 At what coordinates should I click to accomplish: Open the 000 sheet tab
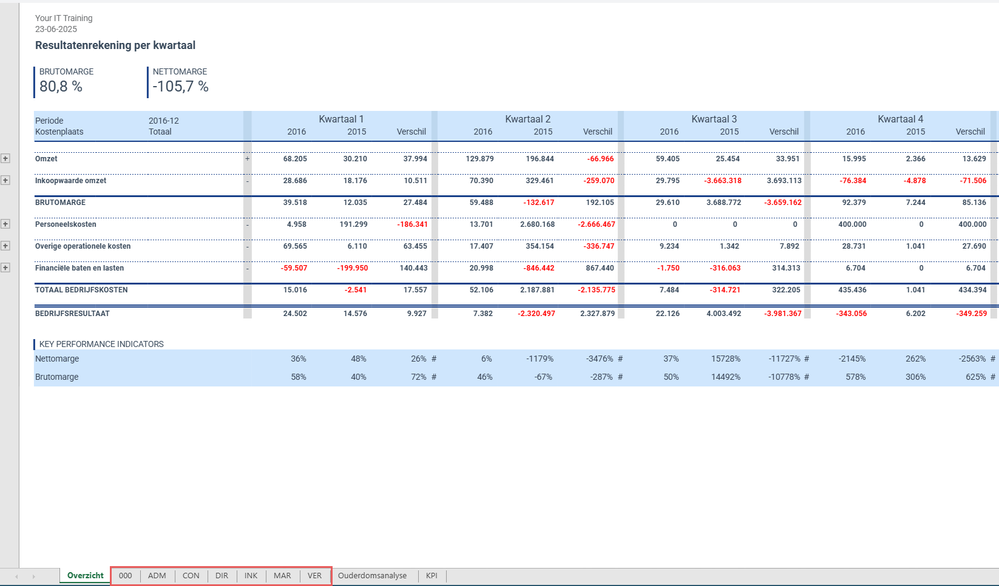126,575
